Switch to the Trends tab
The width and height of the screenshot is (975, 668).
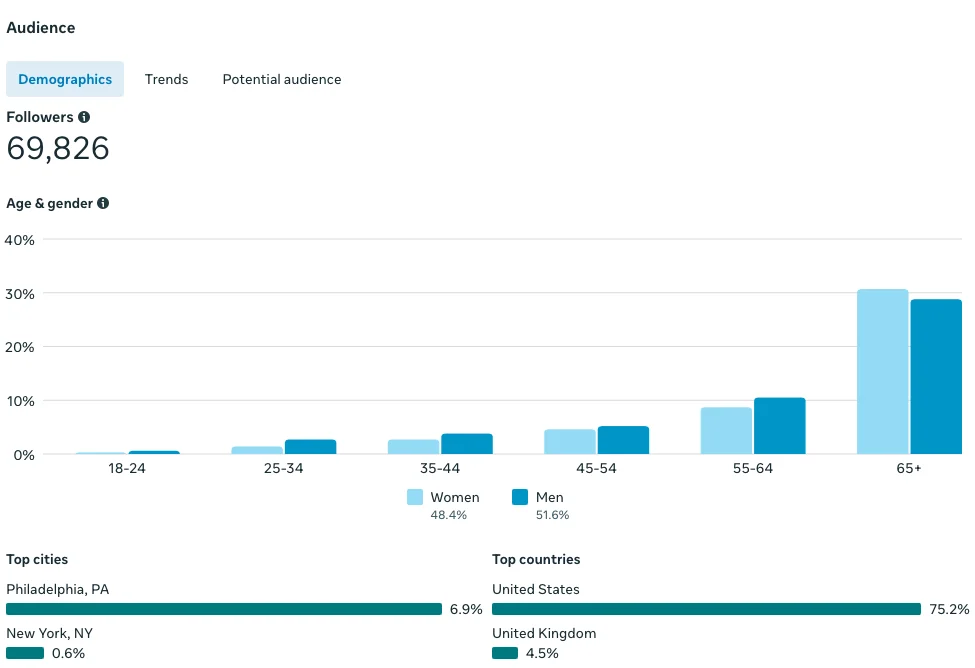tap(166, 79)
